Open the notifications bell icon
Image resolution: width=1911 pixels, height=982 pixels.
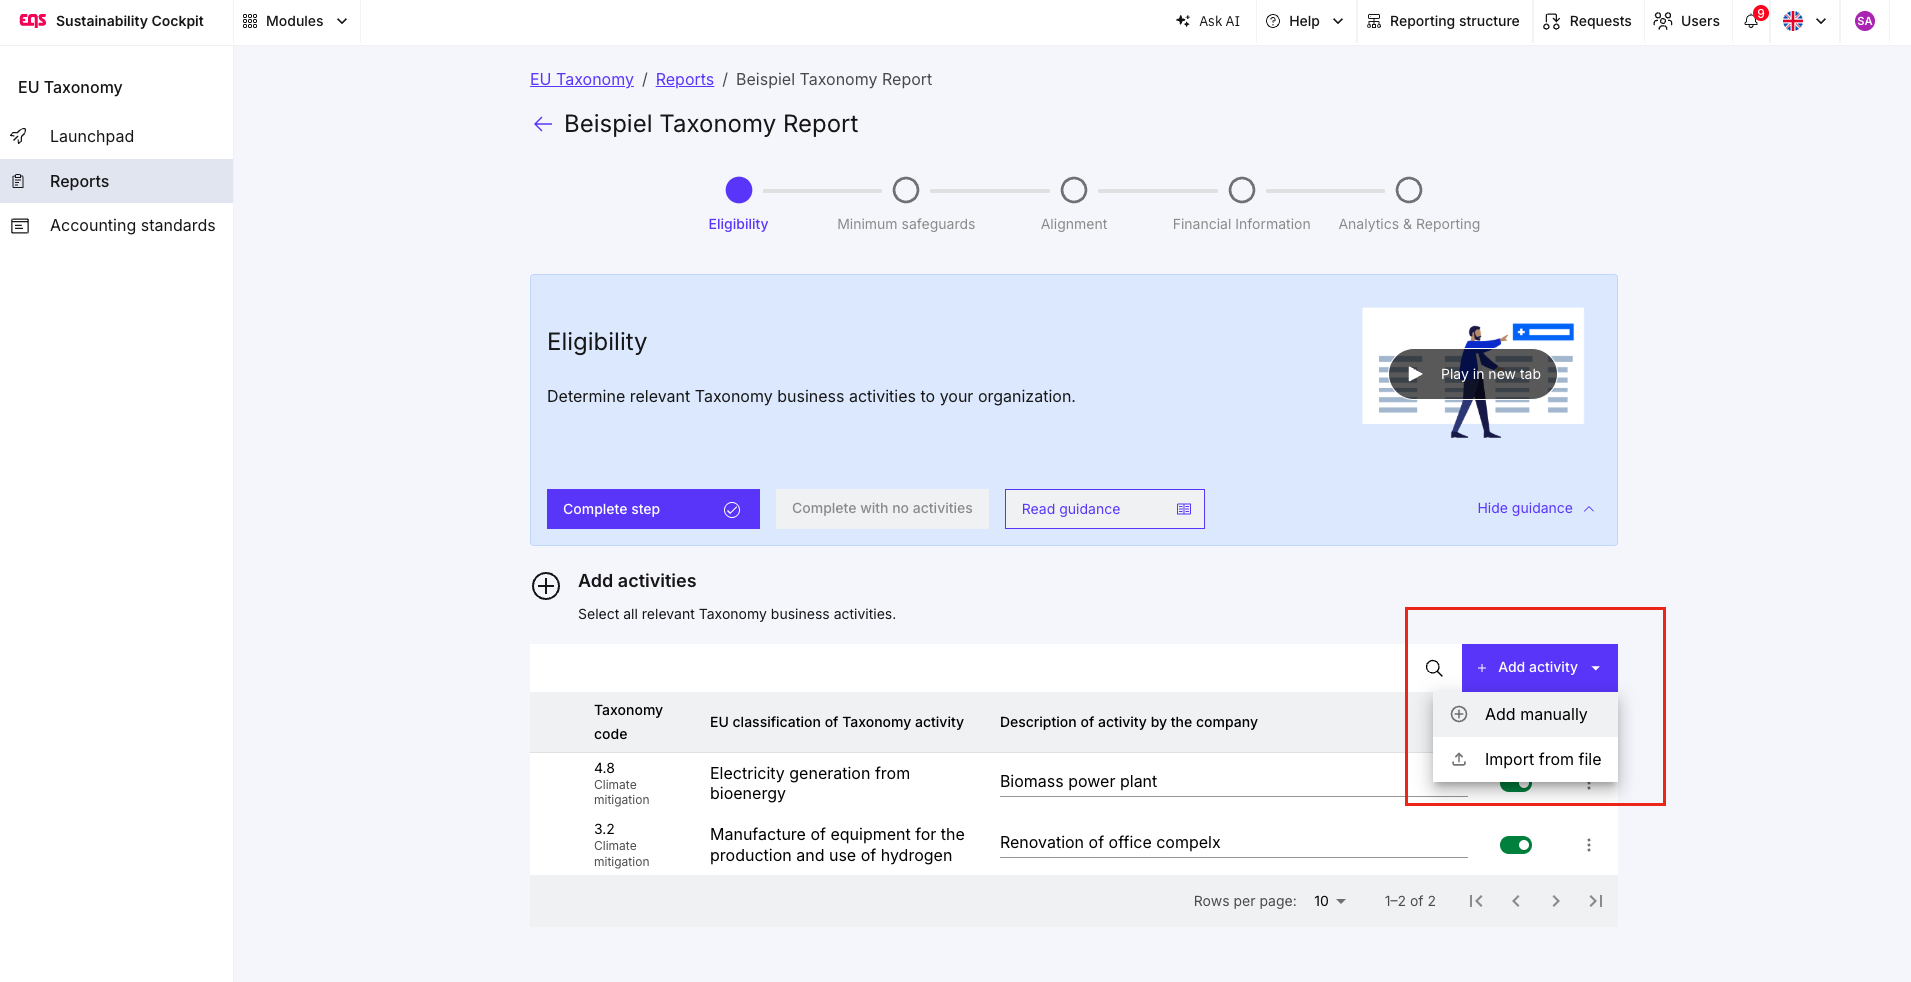(1752, 21)
